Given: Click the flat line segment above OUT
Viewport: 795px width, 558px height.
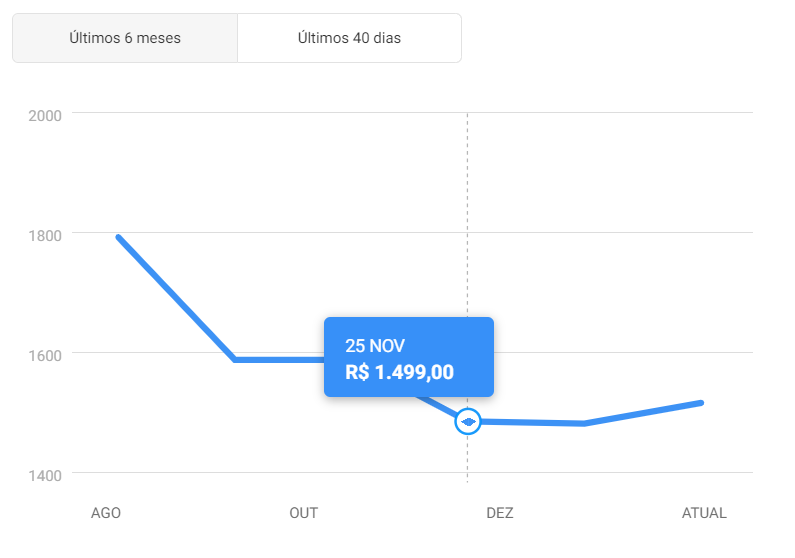Looking at the screenshot, I should [x=279, y=360].
